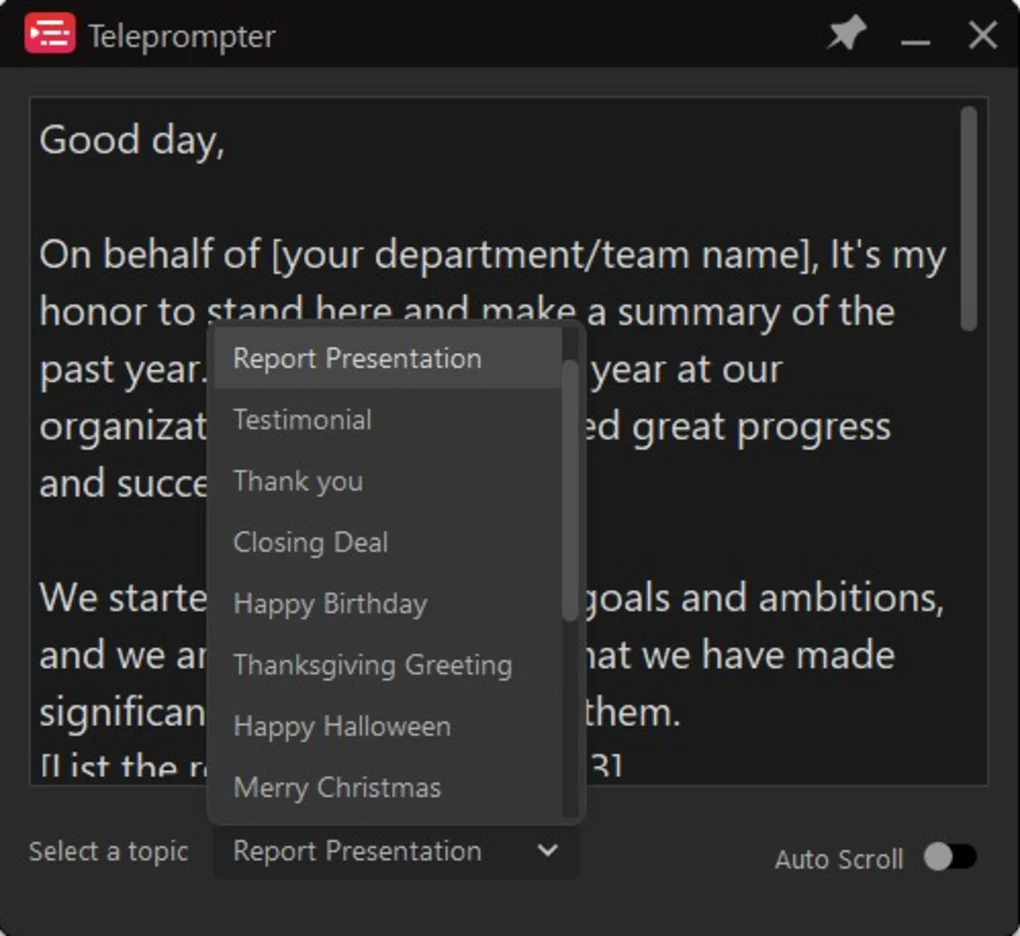The image size is (1020, 936).
Task: Select "Thanksgiving Greeting" from the list
Action: point(372,665)
